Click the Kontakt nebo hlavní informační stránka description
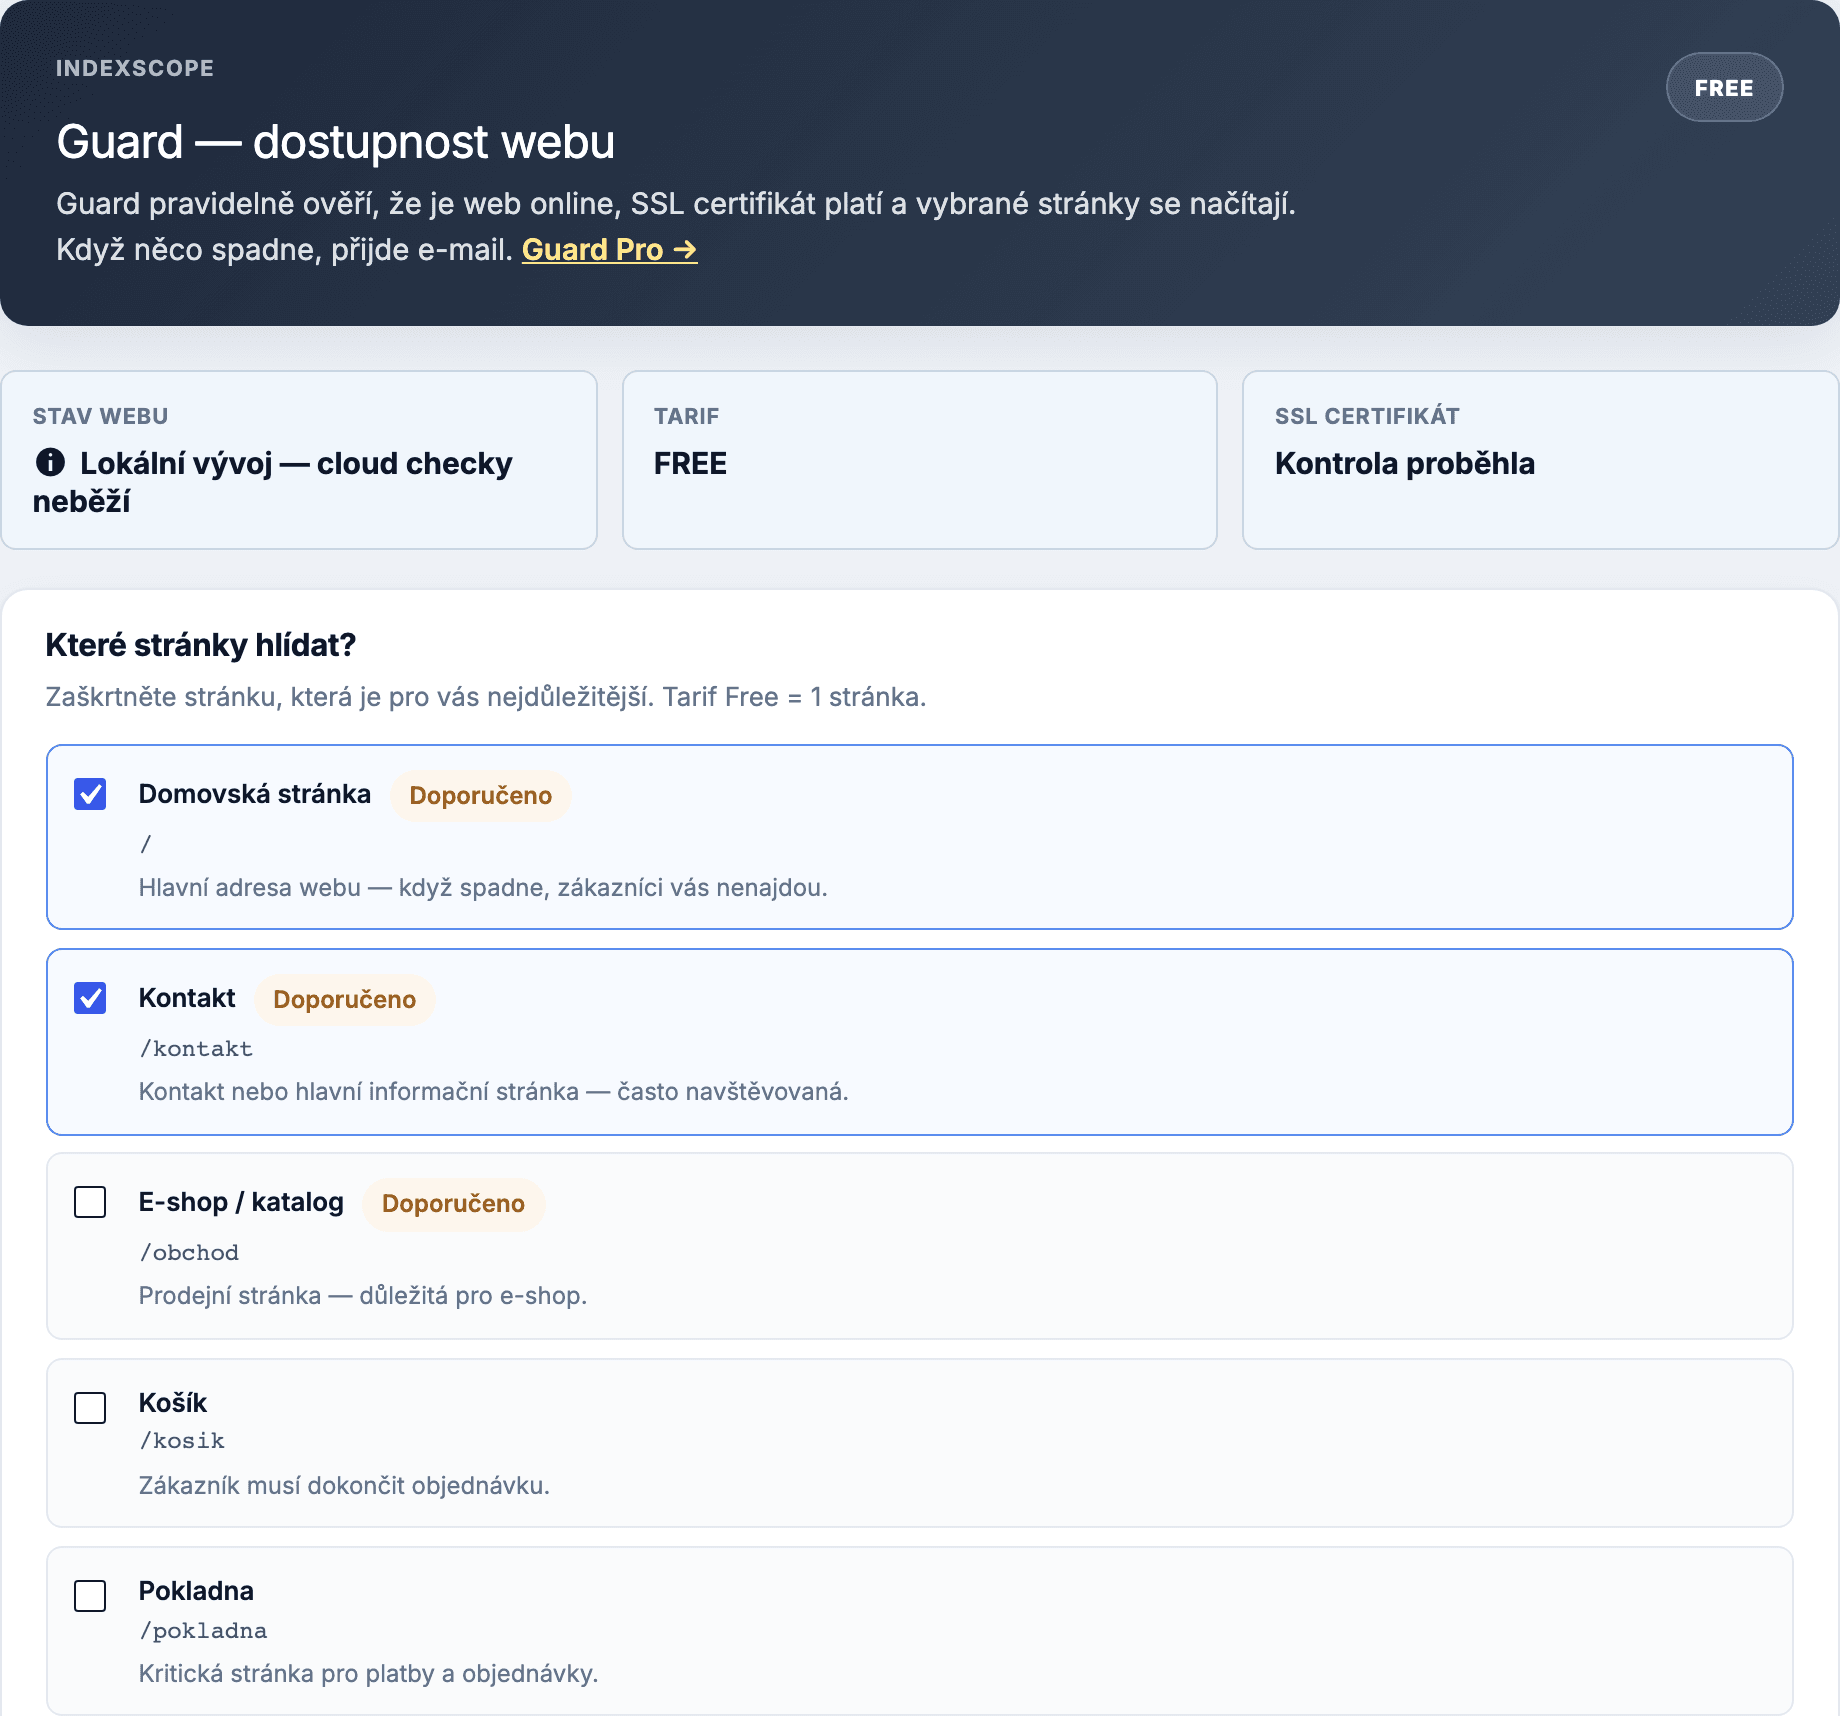The width and height of the screenshot is (1840, 1716). (x=493, y=1092)
